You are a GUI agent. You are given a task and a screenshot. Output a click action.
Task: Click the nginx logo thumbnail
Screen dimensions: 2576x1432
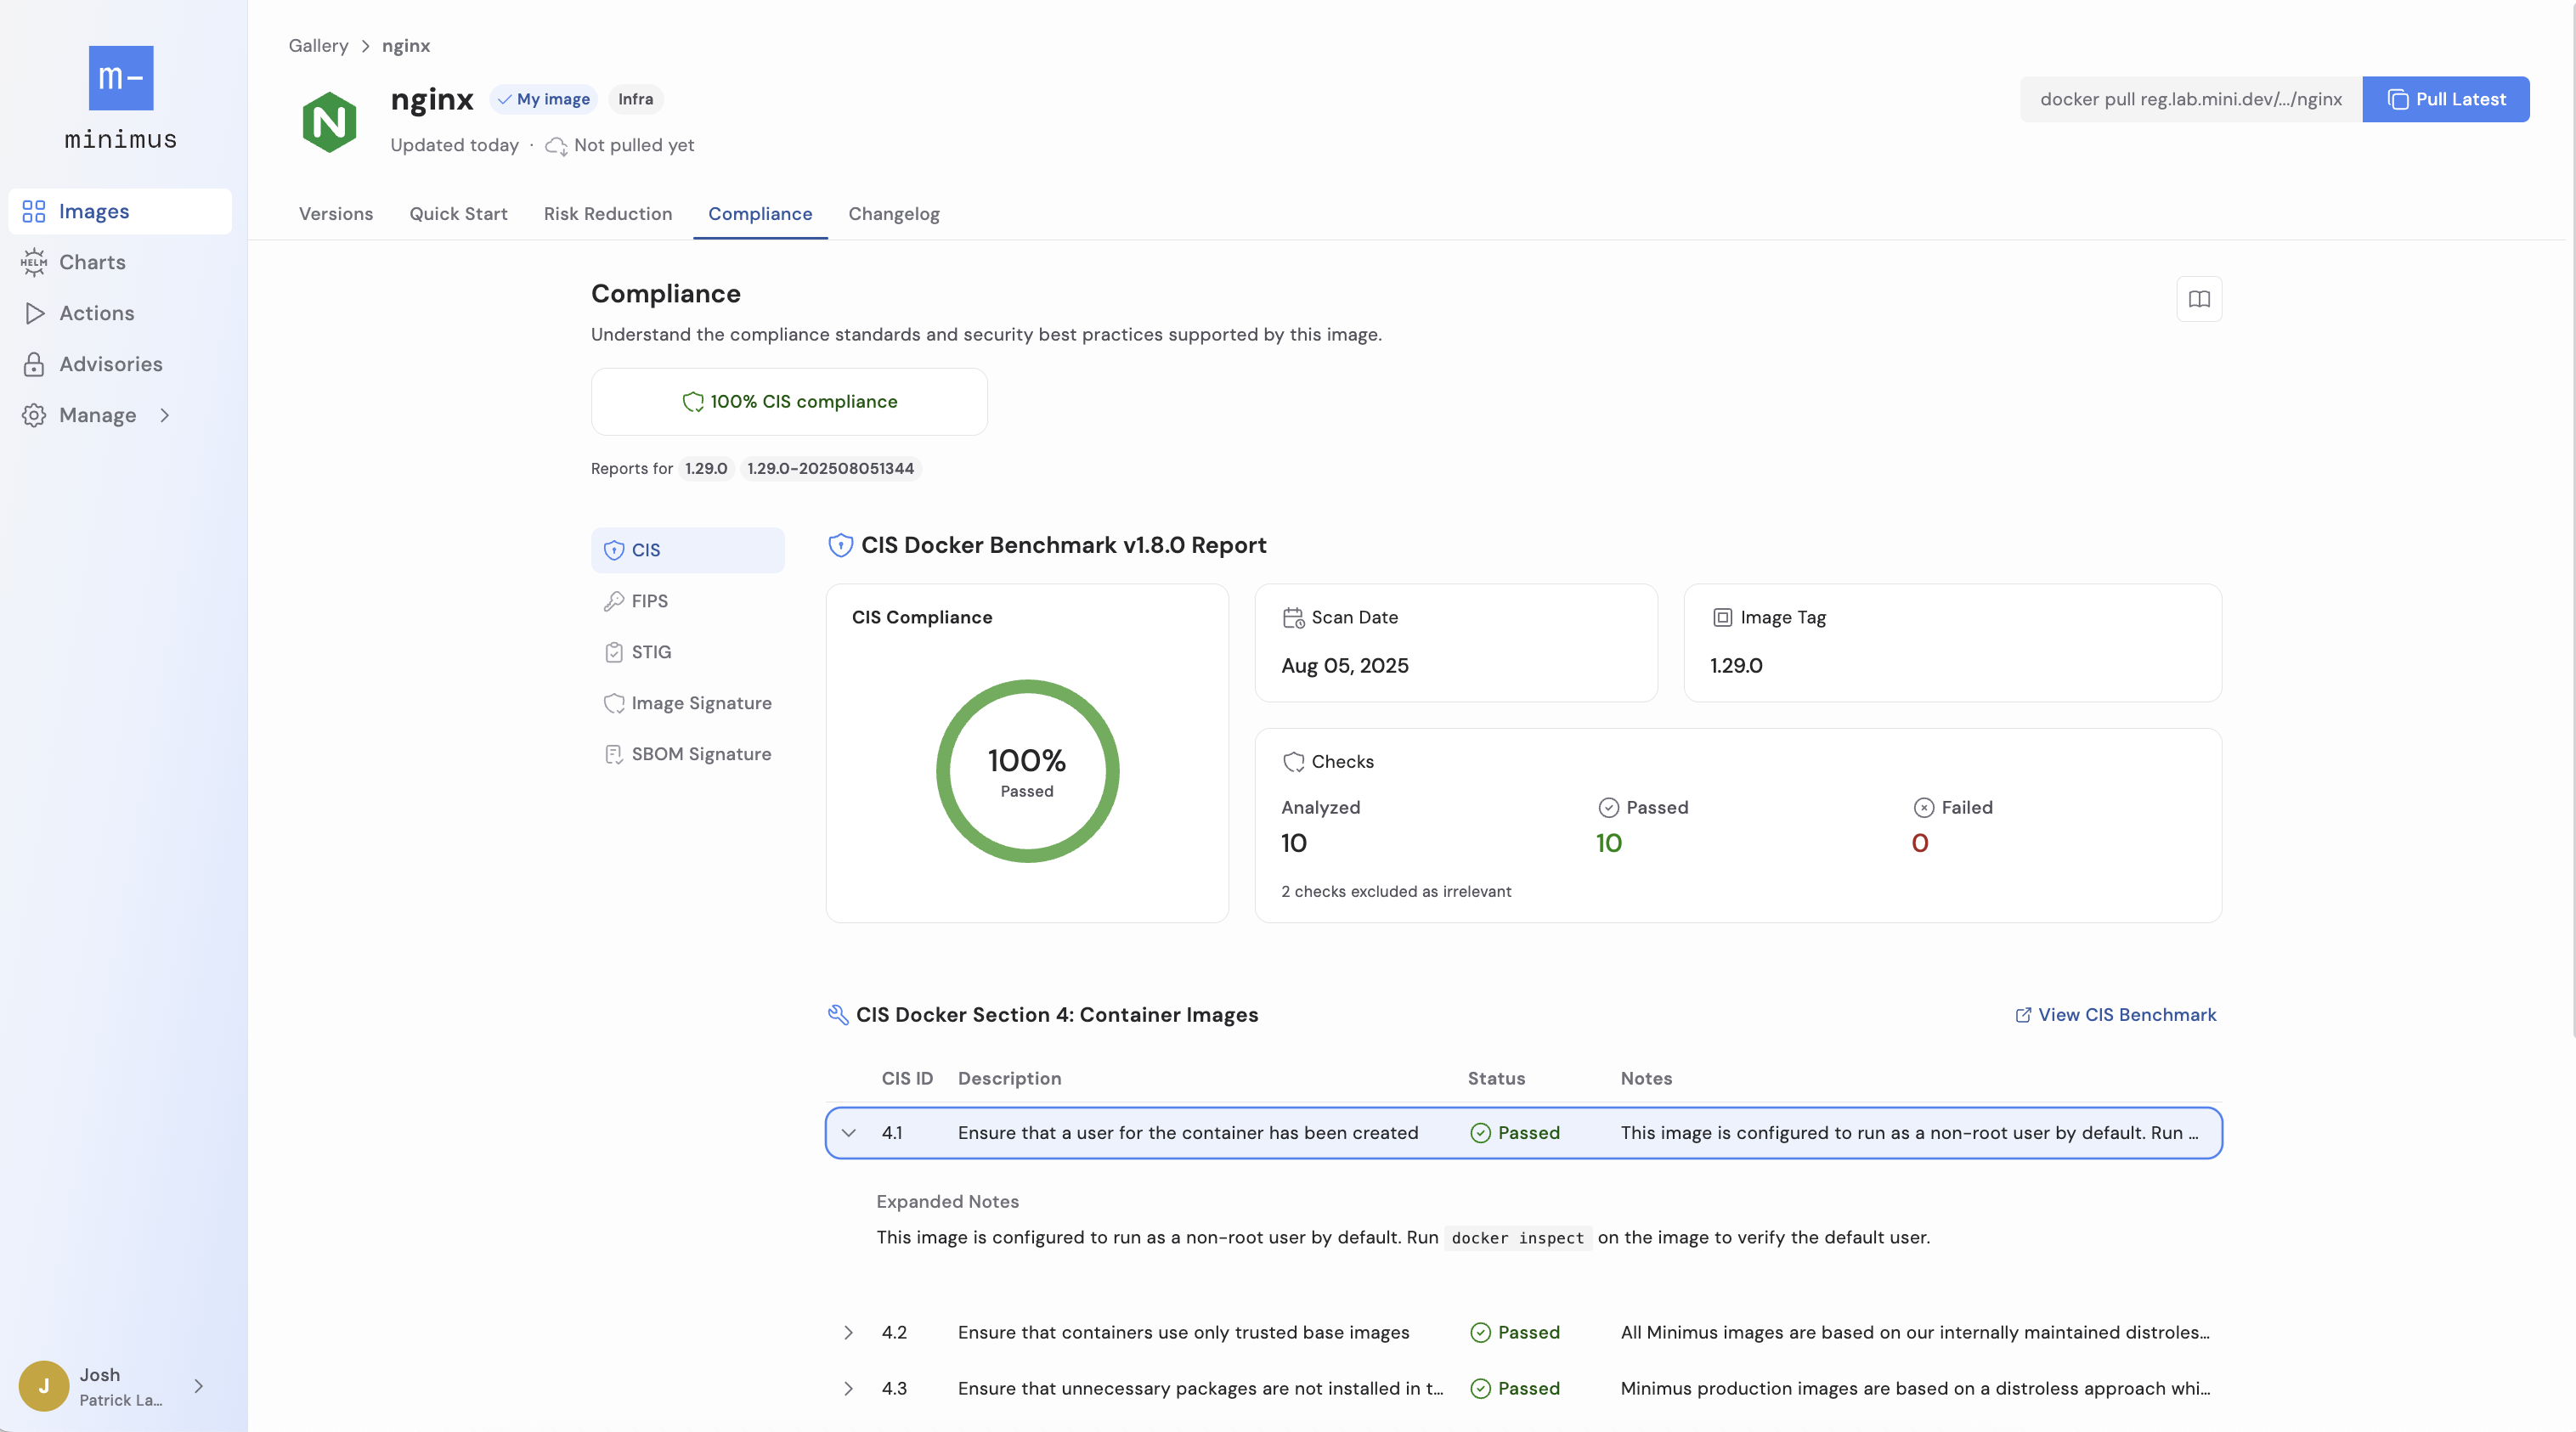[329, 122]
